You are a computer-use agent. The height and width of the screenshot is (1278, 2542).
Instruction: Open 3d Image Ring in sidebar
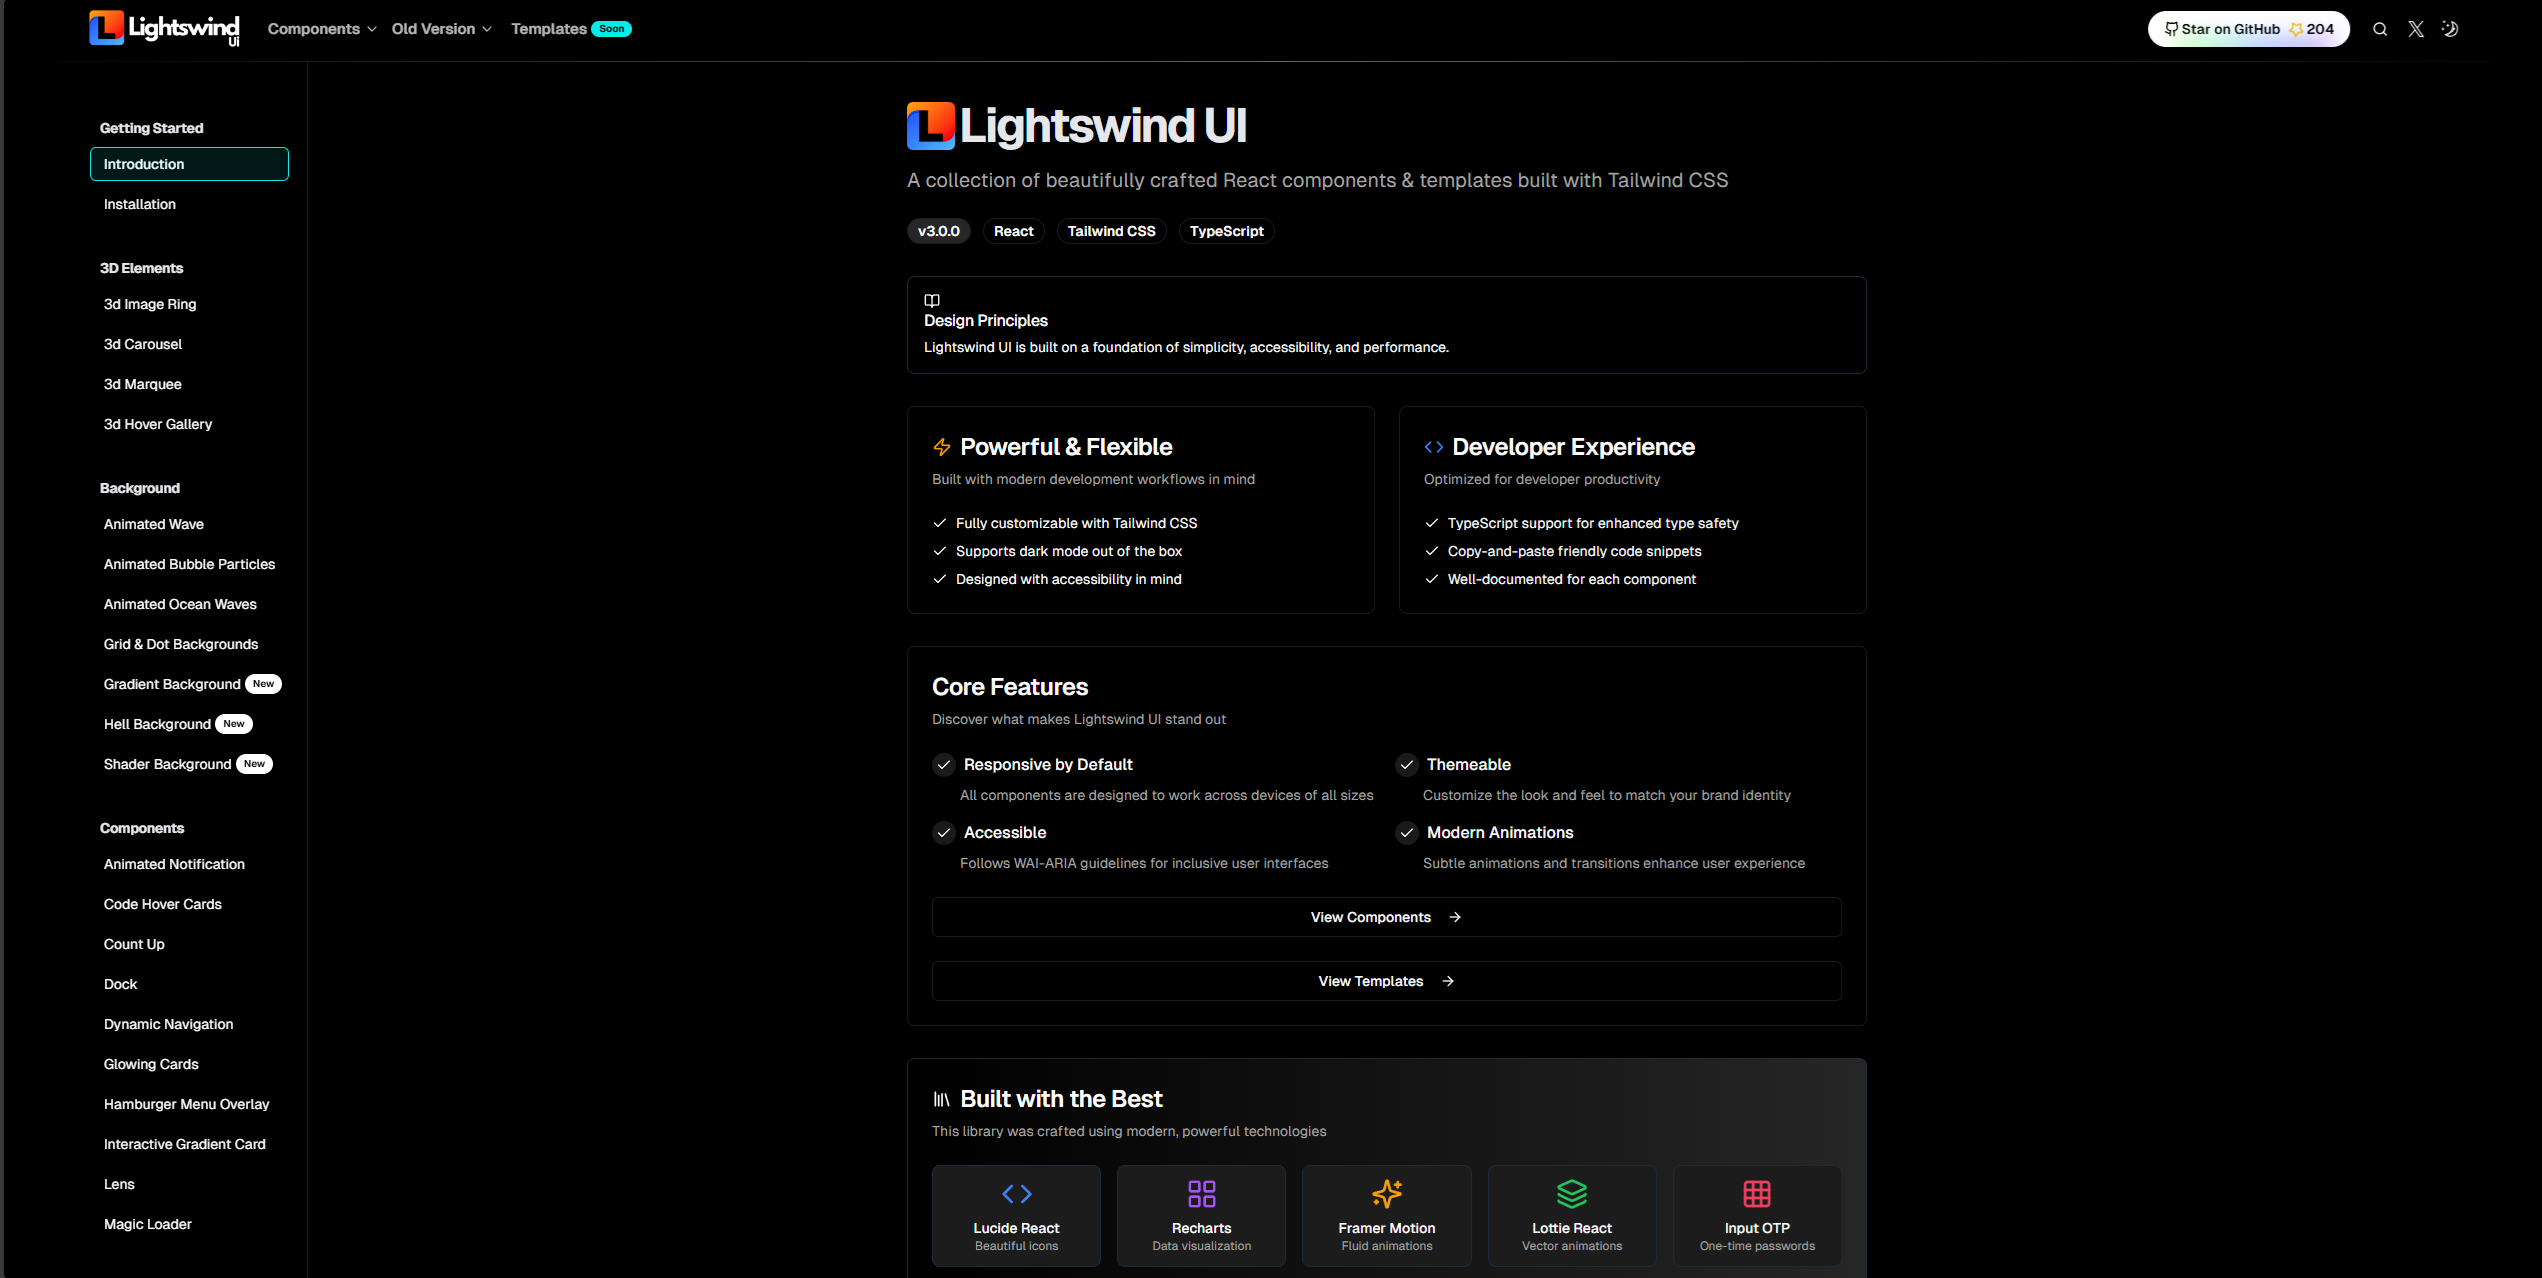pos(150,304)
